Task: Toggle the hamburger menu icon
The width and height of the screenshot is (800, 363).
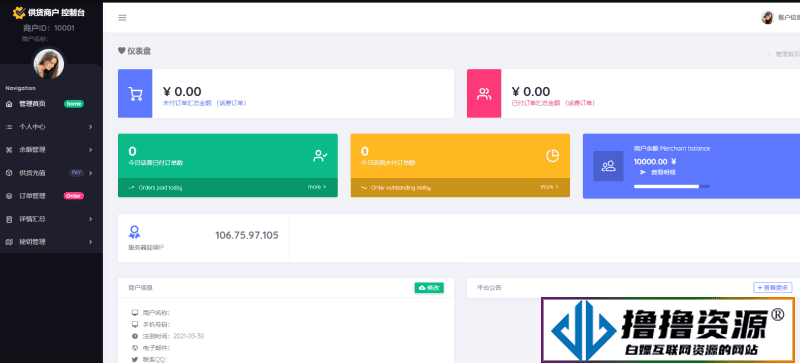Action: click(x=122, y=18)
